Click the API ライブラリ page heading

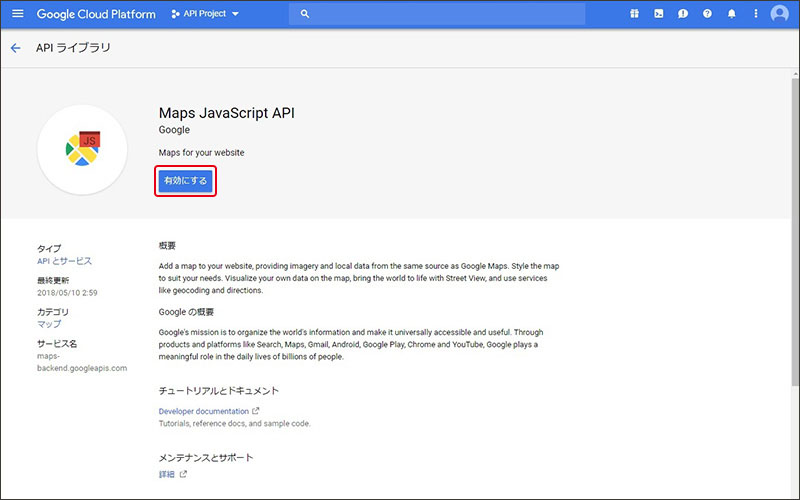point(73,48)
